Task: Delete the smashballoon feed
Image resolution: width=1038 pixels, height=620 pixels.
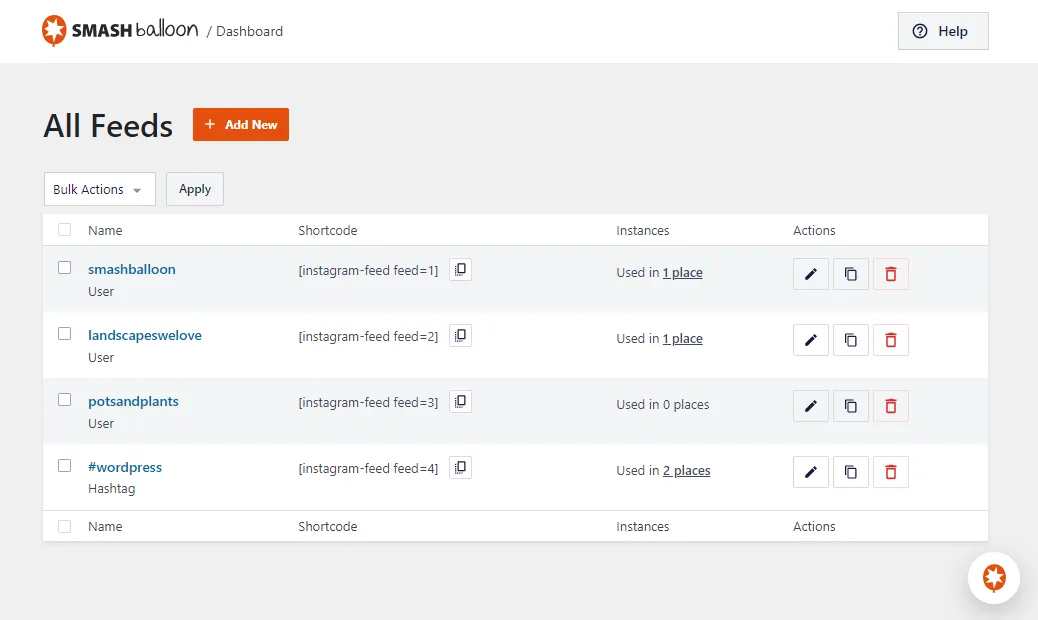Action: (x=890, y=274)
